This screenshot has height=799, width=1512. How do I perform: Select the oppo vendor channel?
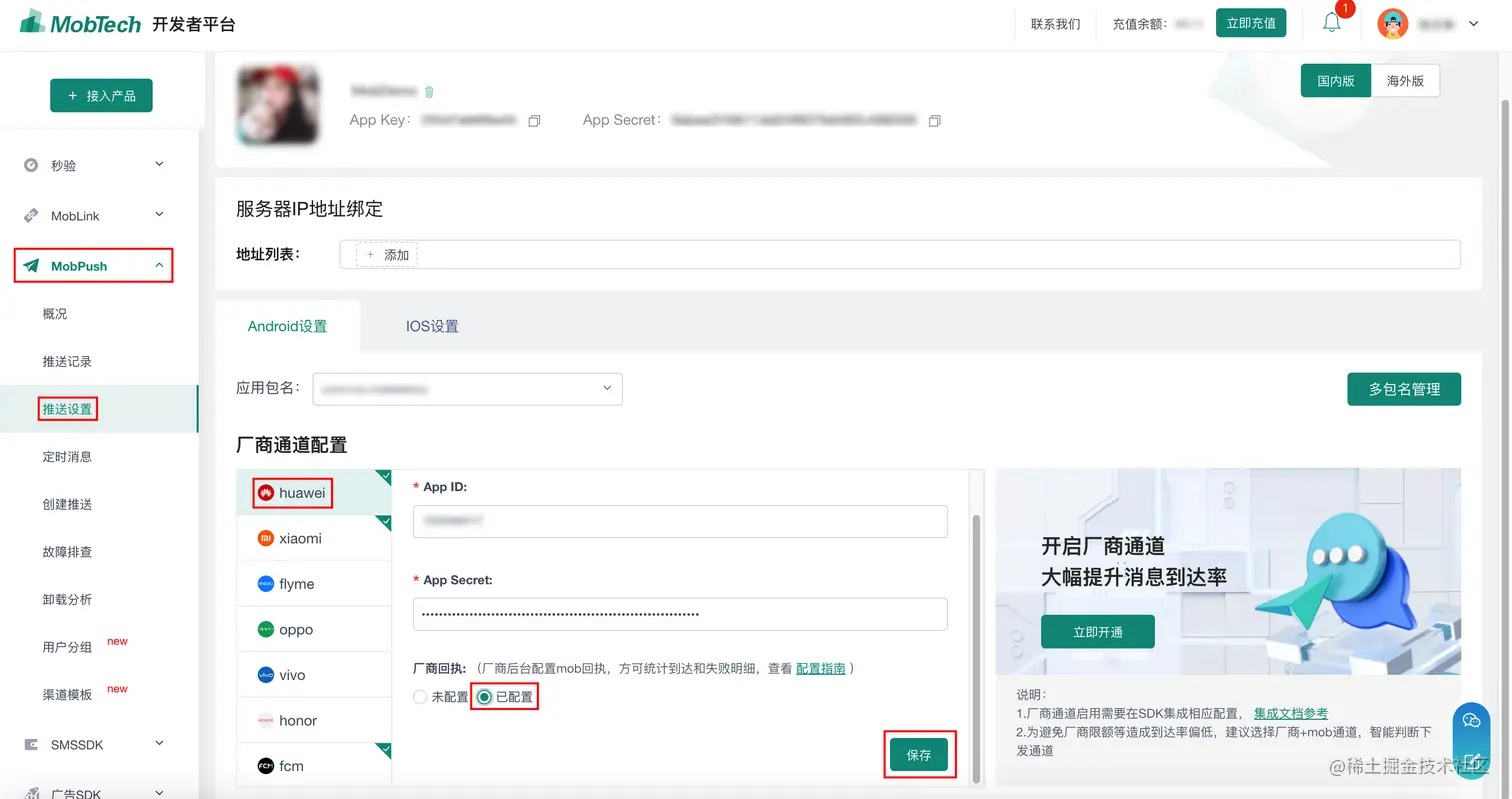coord(297,628)
